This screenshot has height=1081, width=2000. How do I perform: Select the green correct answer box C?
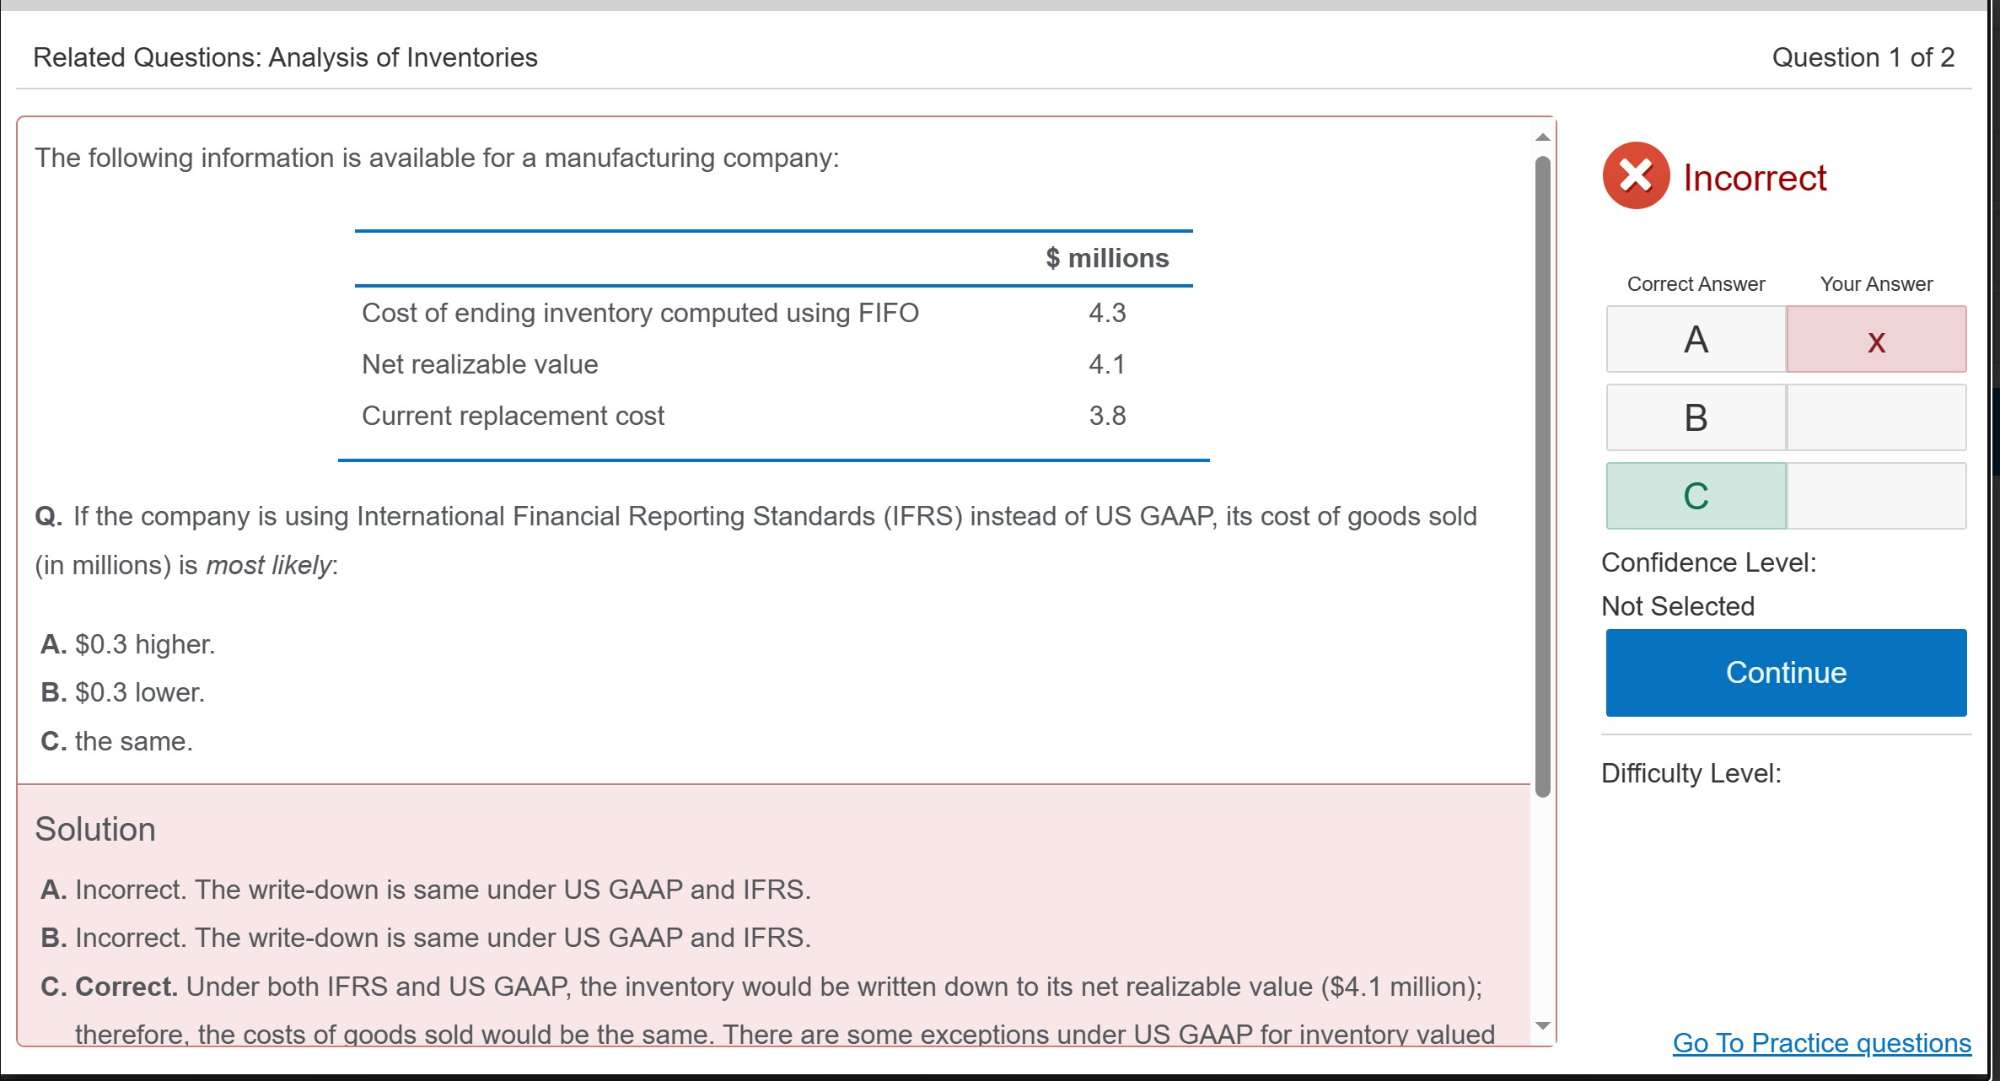tap(1695, 496)
